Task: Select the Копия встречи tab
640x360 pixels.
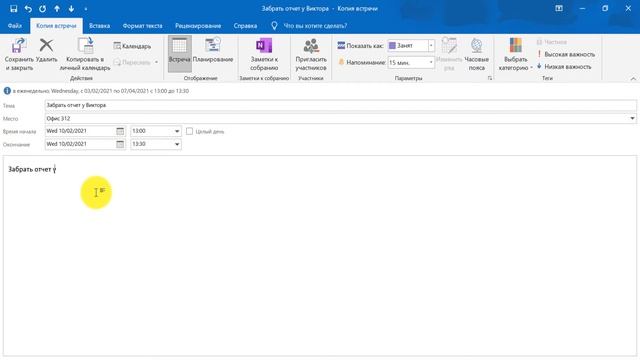Action: point(56,26)
